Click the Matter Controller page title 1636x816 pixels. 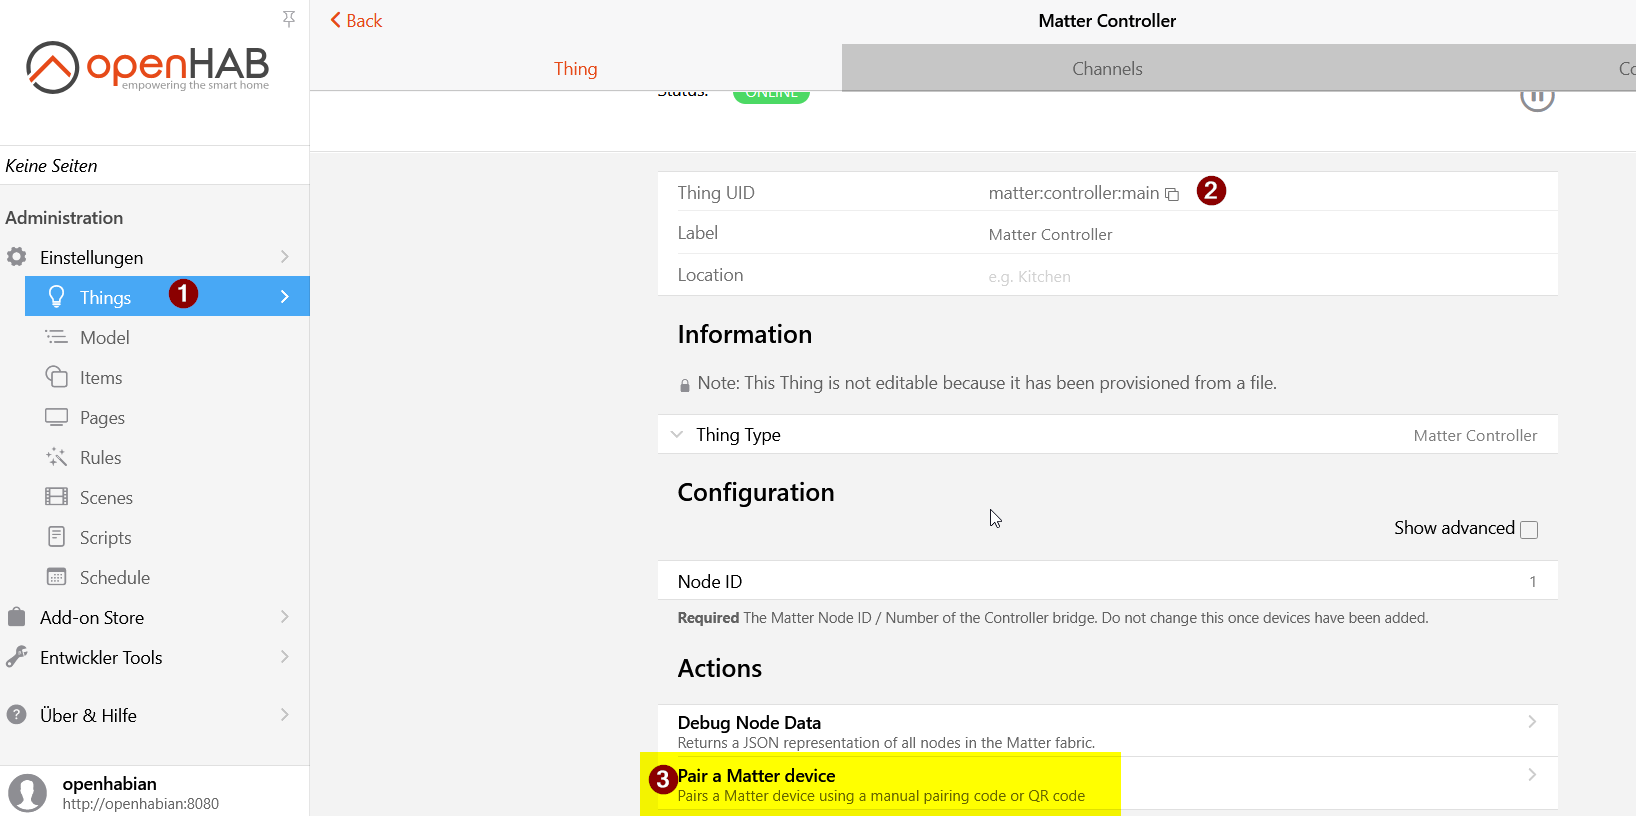tap(1107, 21)
